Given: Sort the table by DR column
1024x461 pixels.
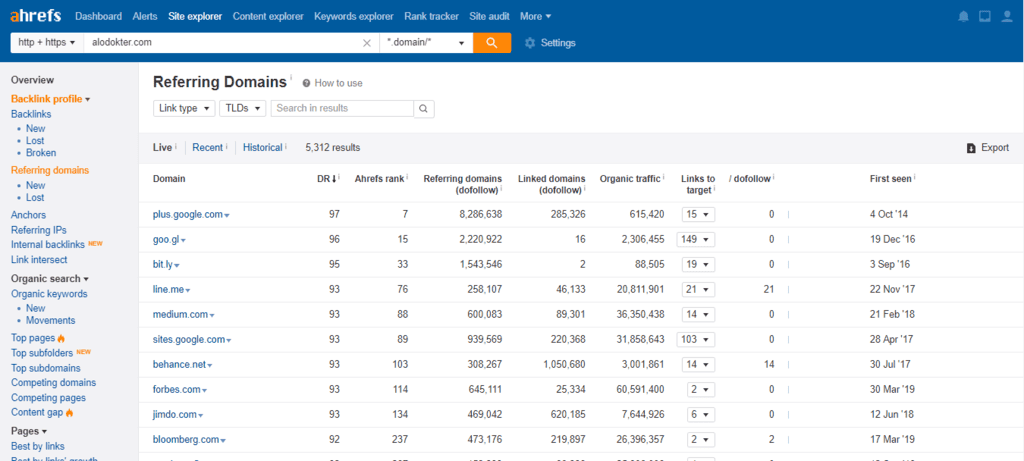Looking at the screenshot, I should click(x=327, y=178).
